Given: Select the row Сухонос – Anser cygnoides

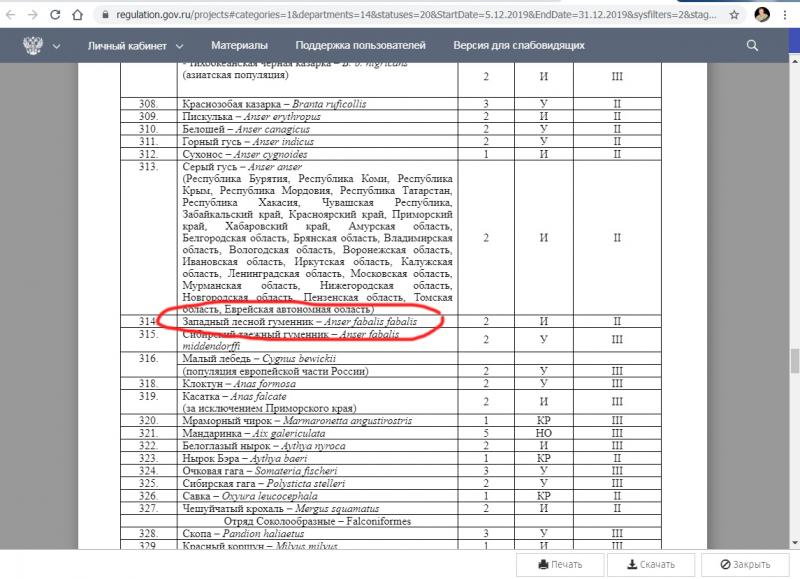Looking at the screenshot, I should 391,154.
